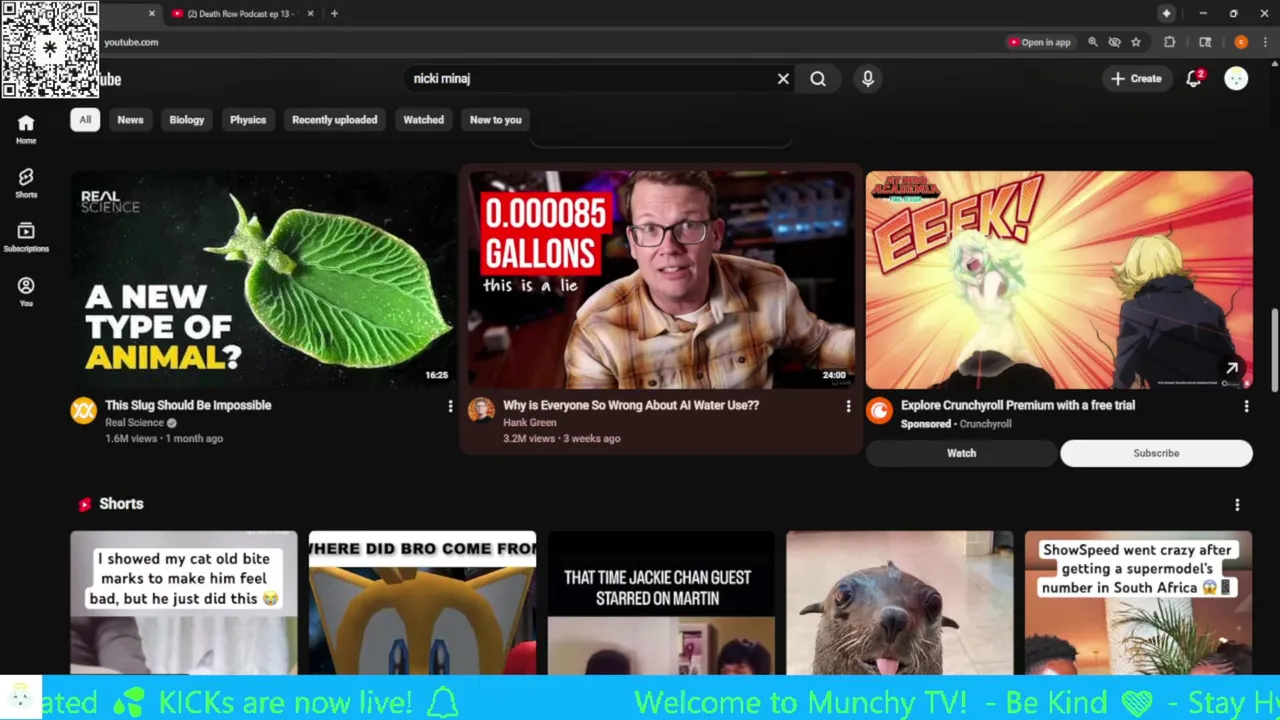Clear the search box text
The image size is (1280, 720).
click(783, 79)
